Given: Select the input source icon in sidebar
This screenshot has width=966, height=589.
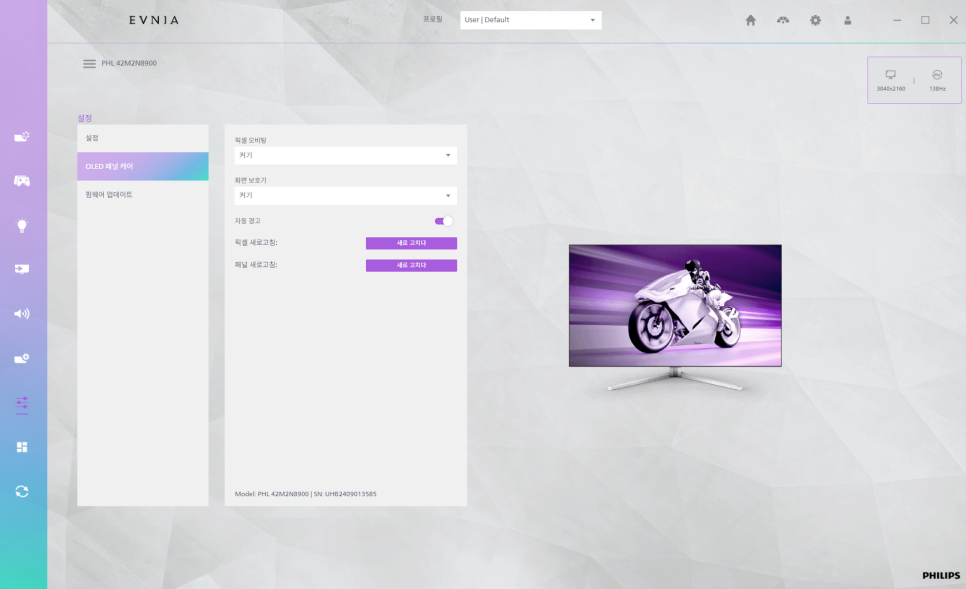Looking at the screenshot, I should (x=22, y=269).
